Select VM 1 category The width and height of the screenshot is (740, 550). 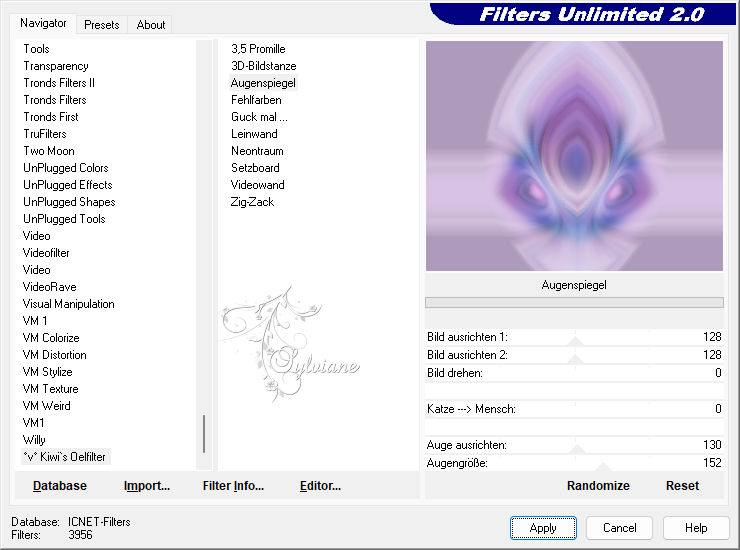35,321
